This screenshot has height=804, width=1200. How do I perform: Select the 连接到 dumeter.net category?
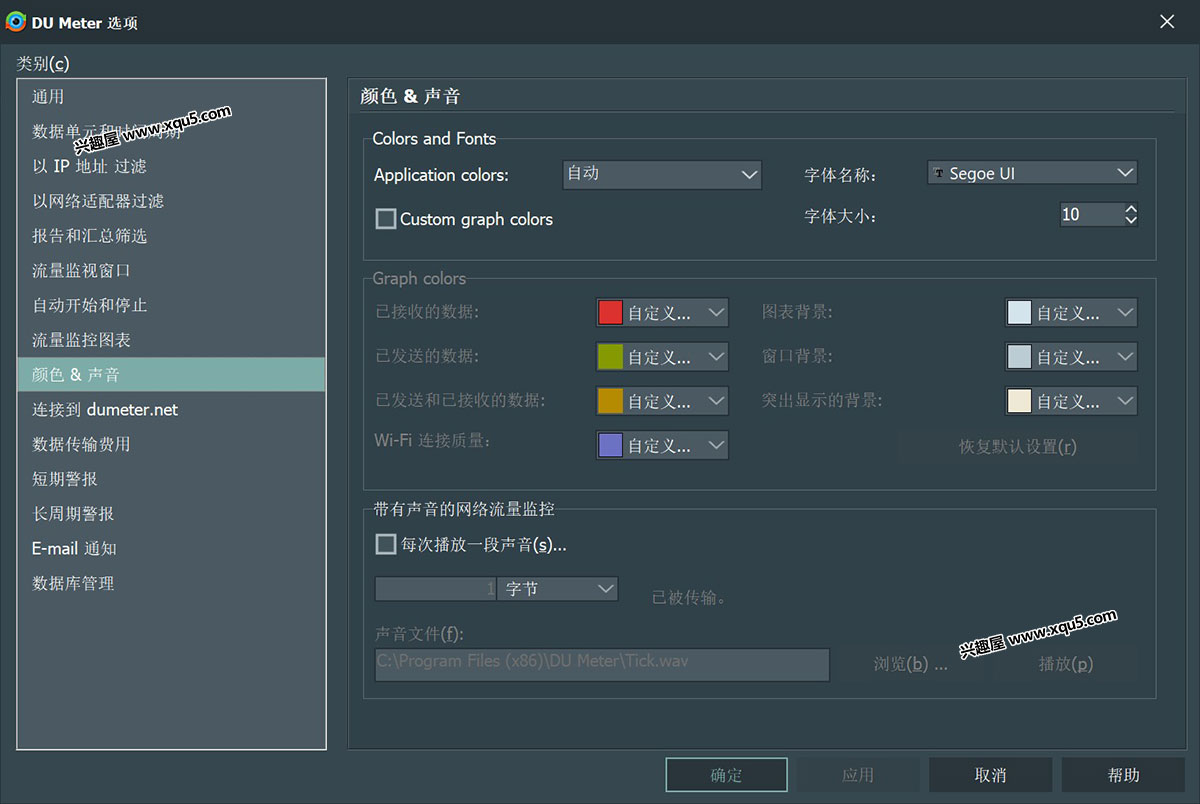pyautogui.click(x=171, y=409)
